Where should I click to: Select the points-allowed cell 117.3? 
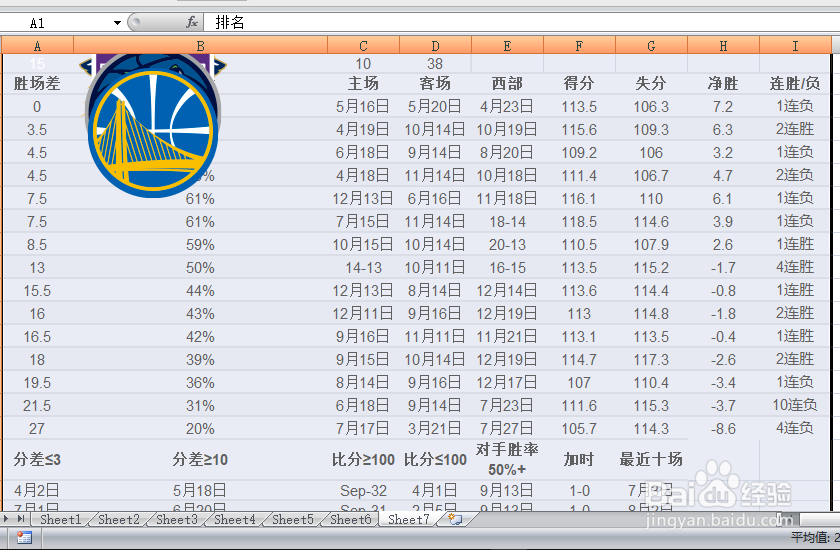[651, 359]
